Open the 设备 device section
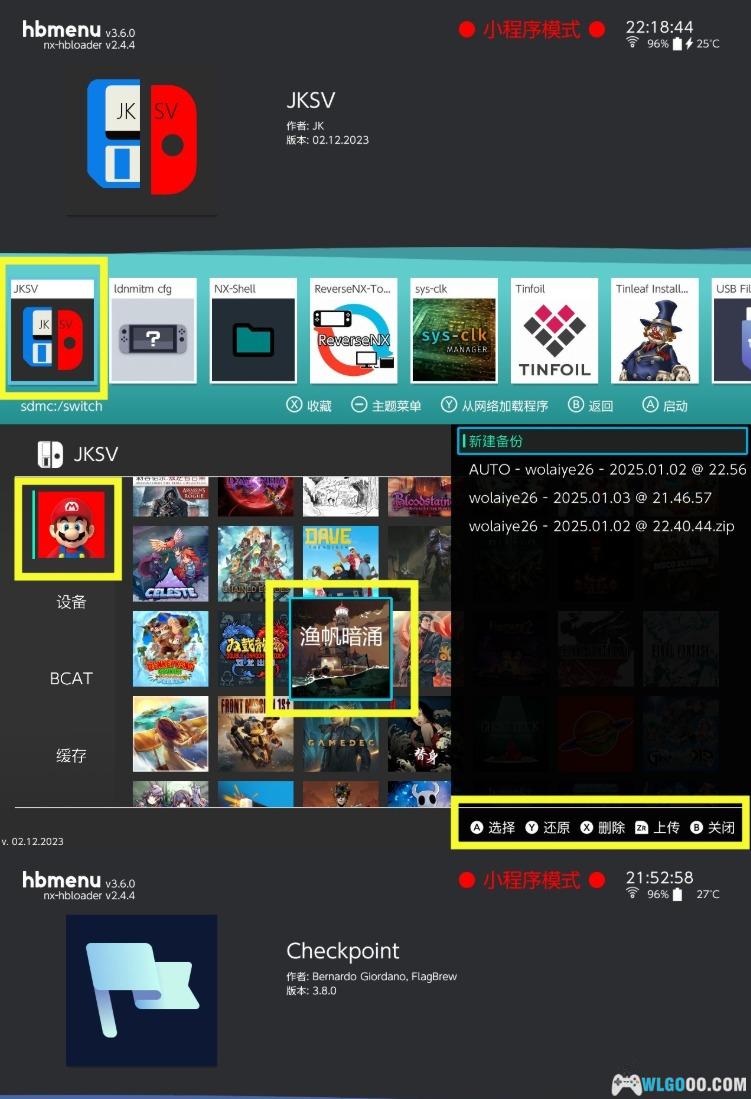The width and height of the screenshot is (751, 1099). coord(71,602)
